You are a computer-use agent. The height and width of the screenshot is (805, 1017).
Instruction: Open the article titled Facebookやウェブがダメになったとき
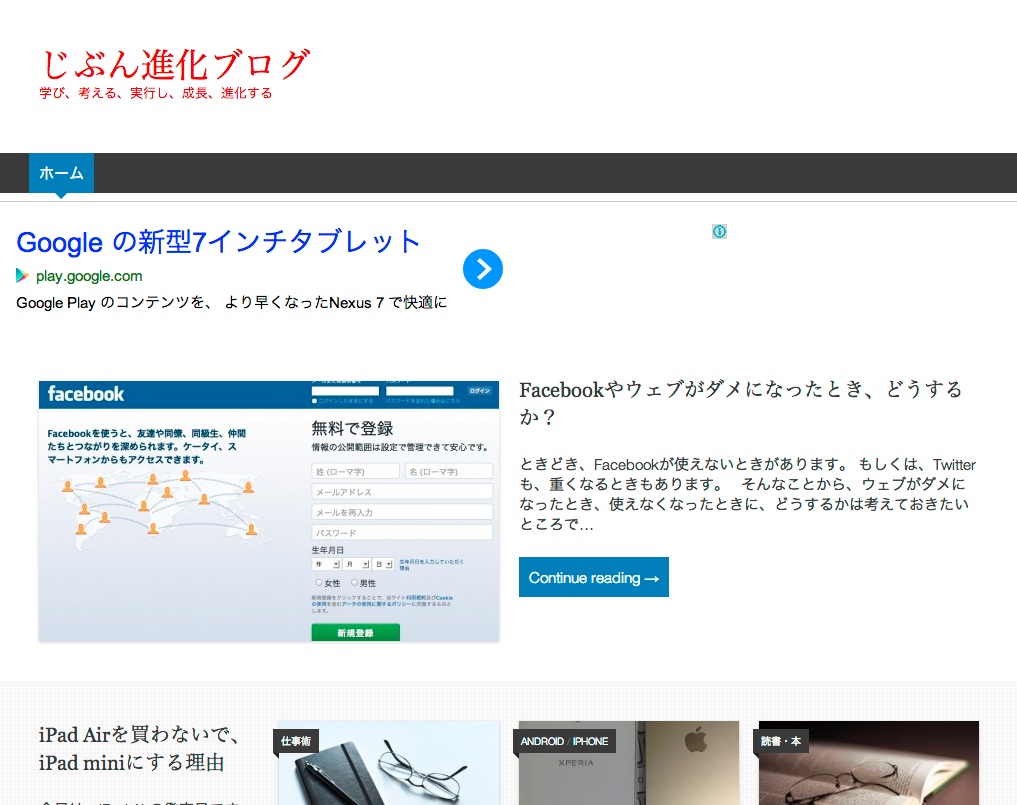tap(741, 402)
